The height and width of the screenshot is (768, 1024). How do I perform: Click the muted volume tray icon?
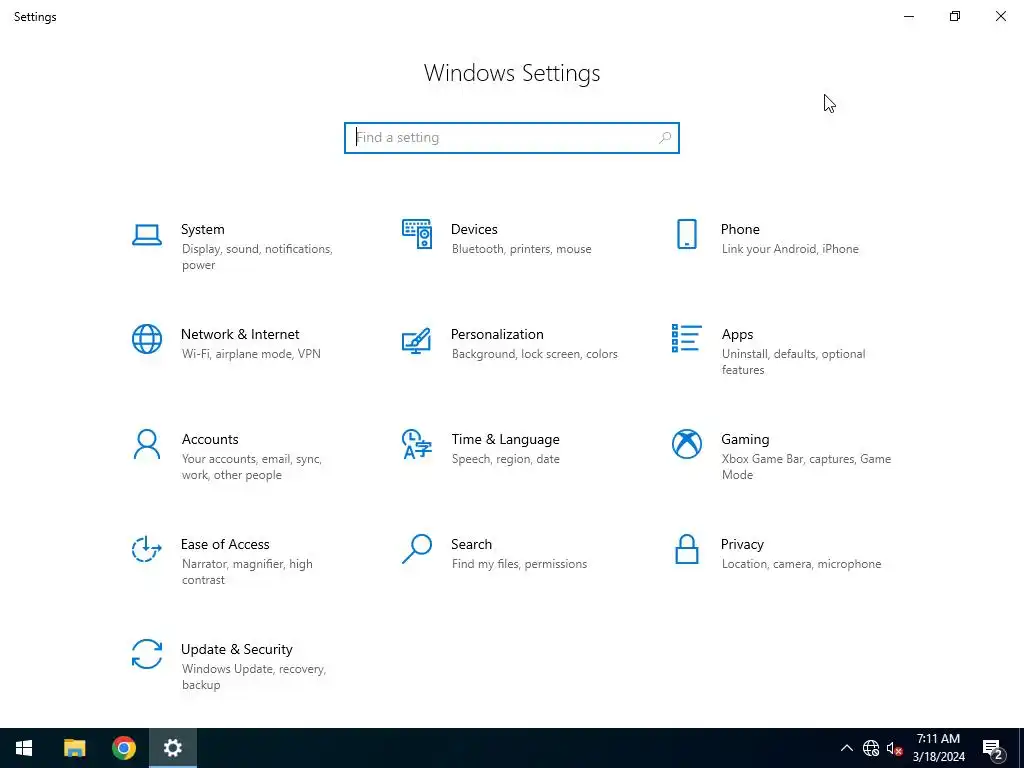point(894,748)
